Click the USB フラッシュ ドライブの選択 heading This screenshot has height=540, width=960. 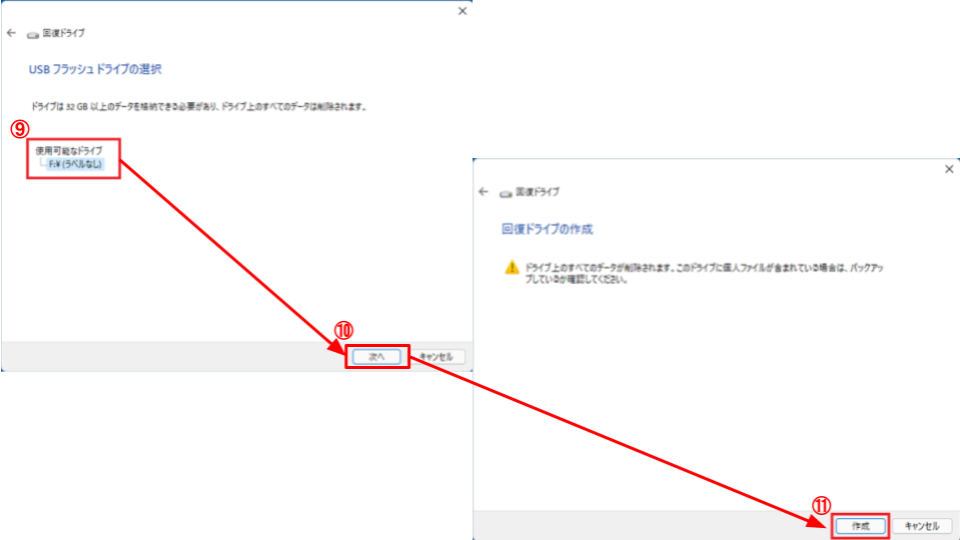point(95,69)
